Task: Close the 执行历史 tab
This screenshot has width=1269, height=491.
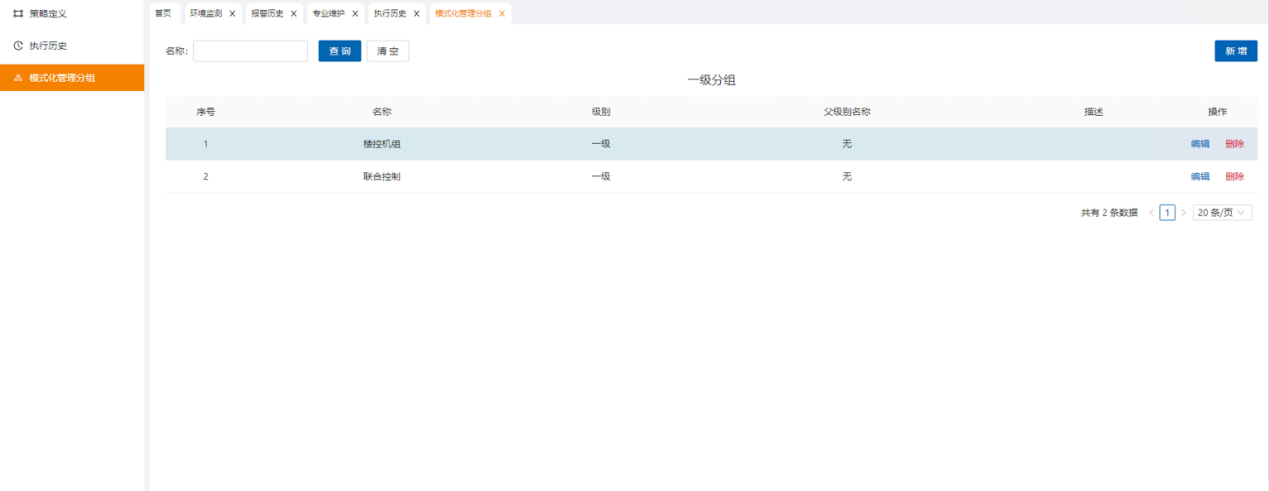Action: [x=417, y=14]
